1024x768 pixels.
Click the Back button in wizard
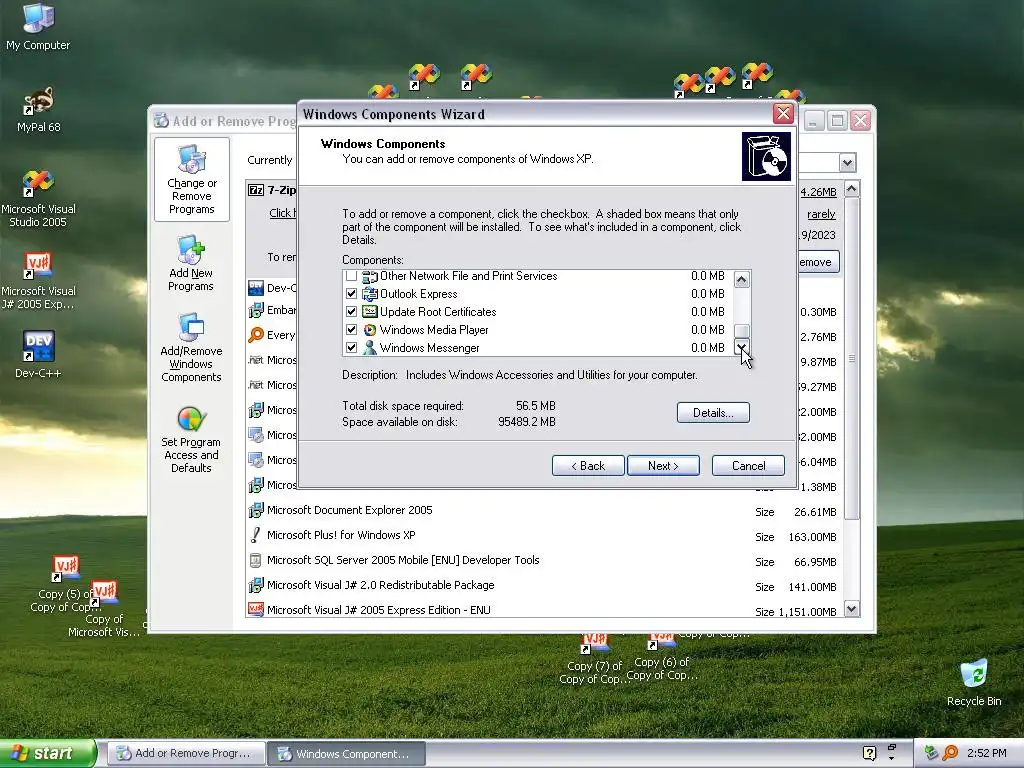pyautogui.click(x=588, y=466)
